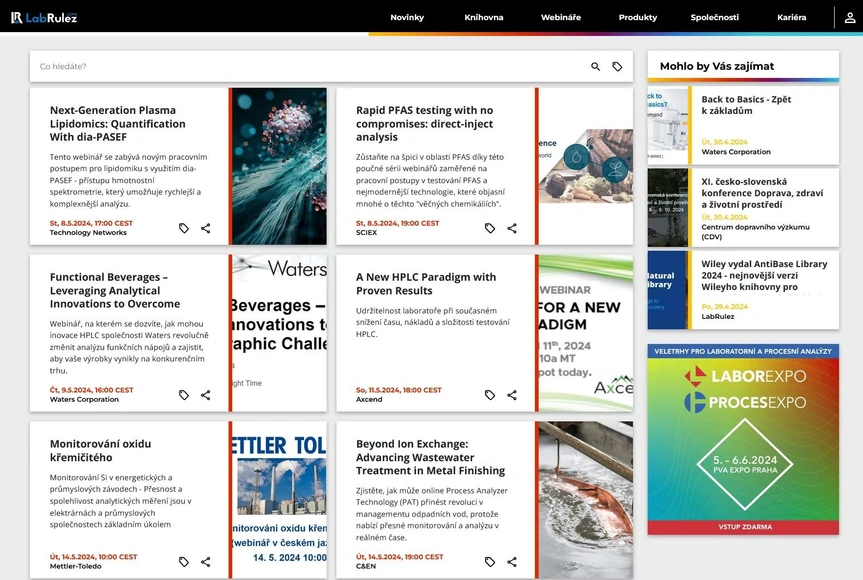This screenshot has width=863, height=580.
Task: Click tag icon on Rapid PFAS testing card
Action: [490, 228]
